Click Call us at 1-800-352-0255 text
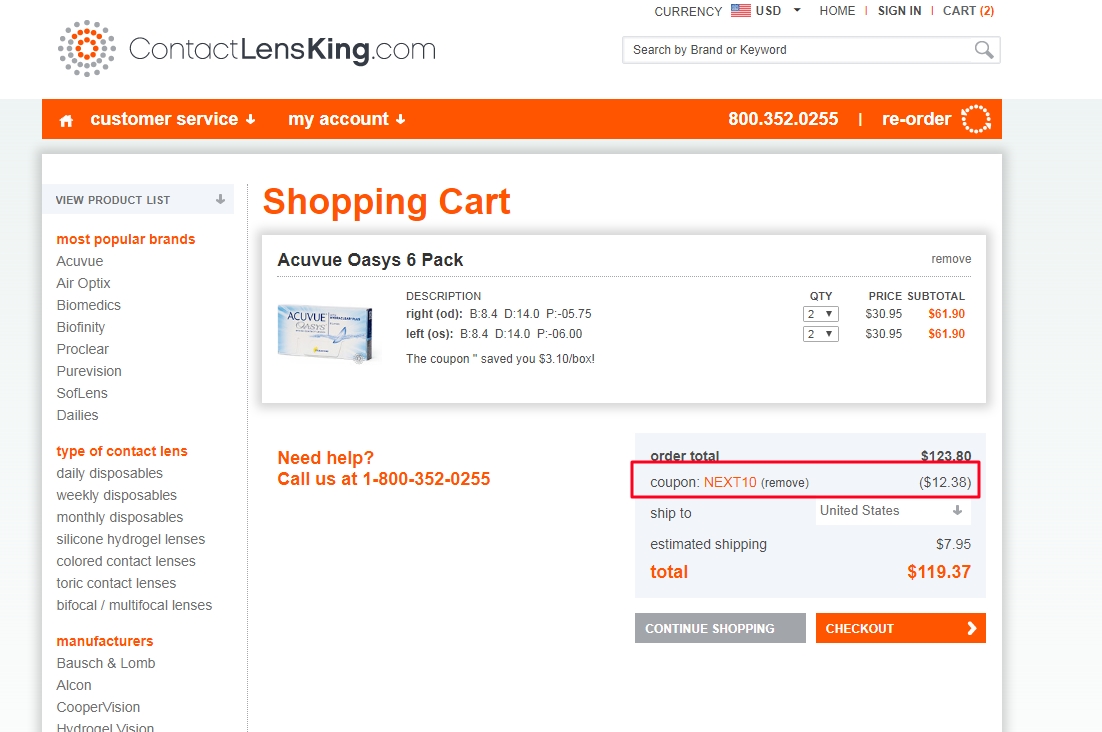Viewport: 1102px width, 732px height. coord(384,479)
